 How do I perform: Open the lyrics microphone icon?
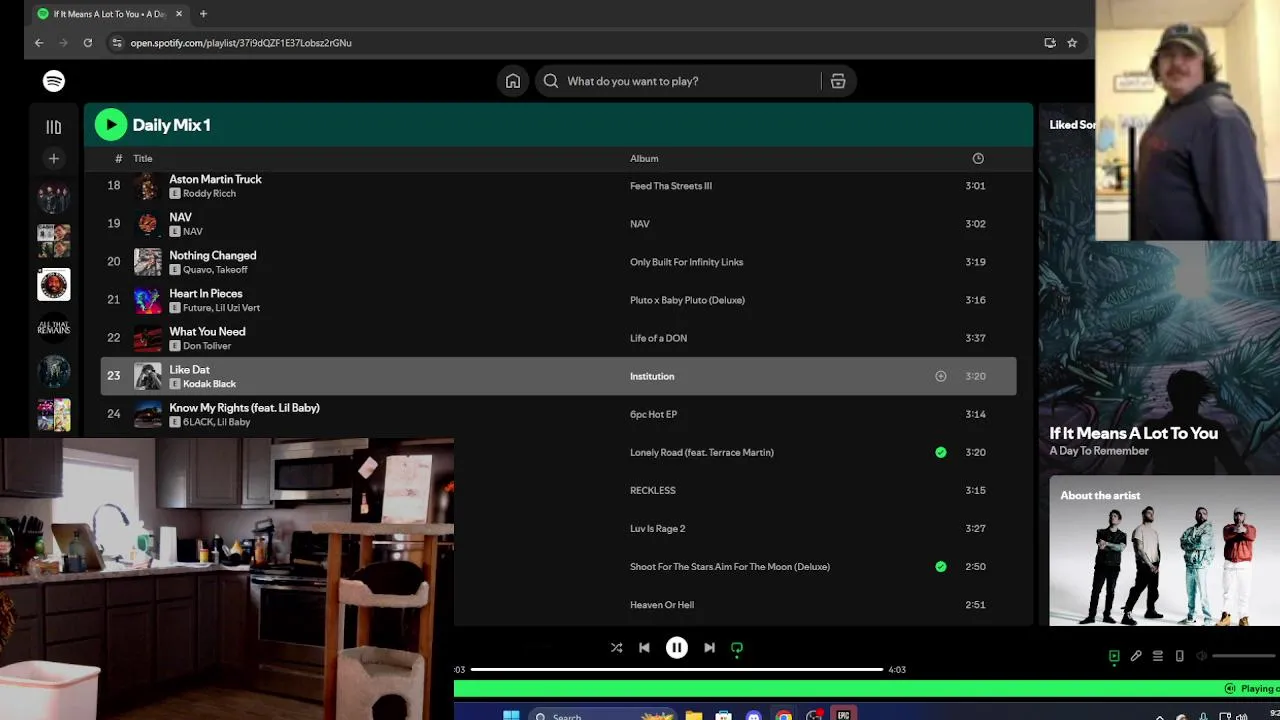[1136, 656]
